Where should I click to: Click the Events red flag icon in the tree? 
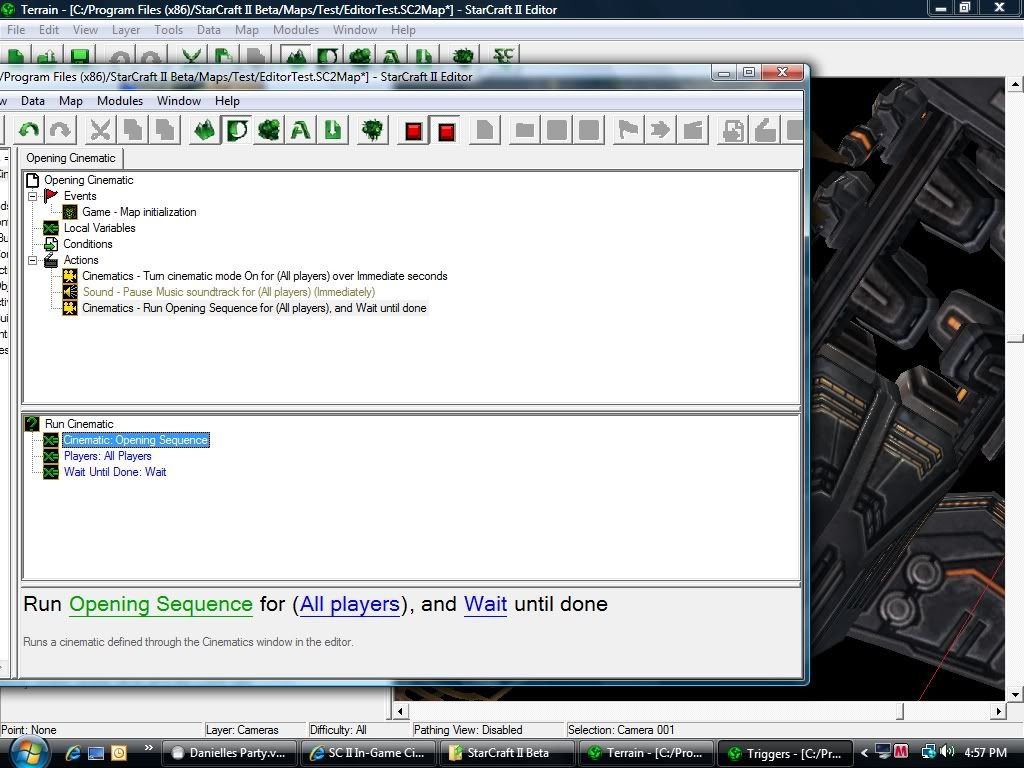point(51,196)
